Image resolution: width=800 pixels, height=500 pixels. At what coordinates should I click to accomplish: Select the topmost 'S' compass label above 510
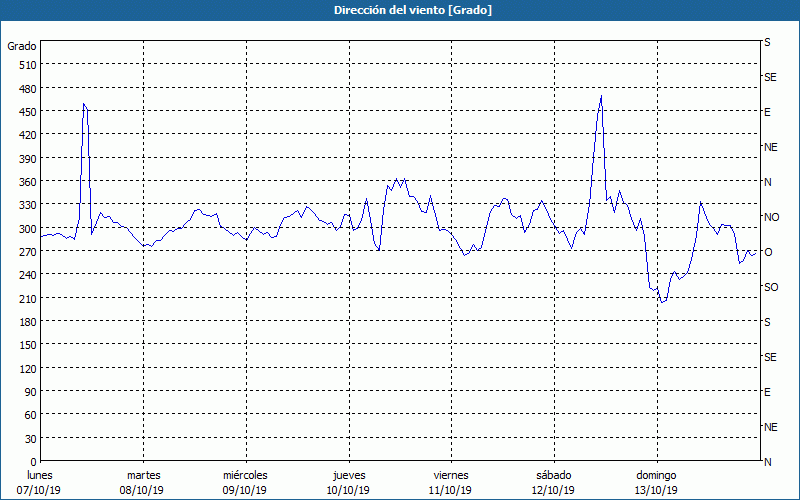pyautogui.click(x=767, y=42)
